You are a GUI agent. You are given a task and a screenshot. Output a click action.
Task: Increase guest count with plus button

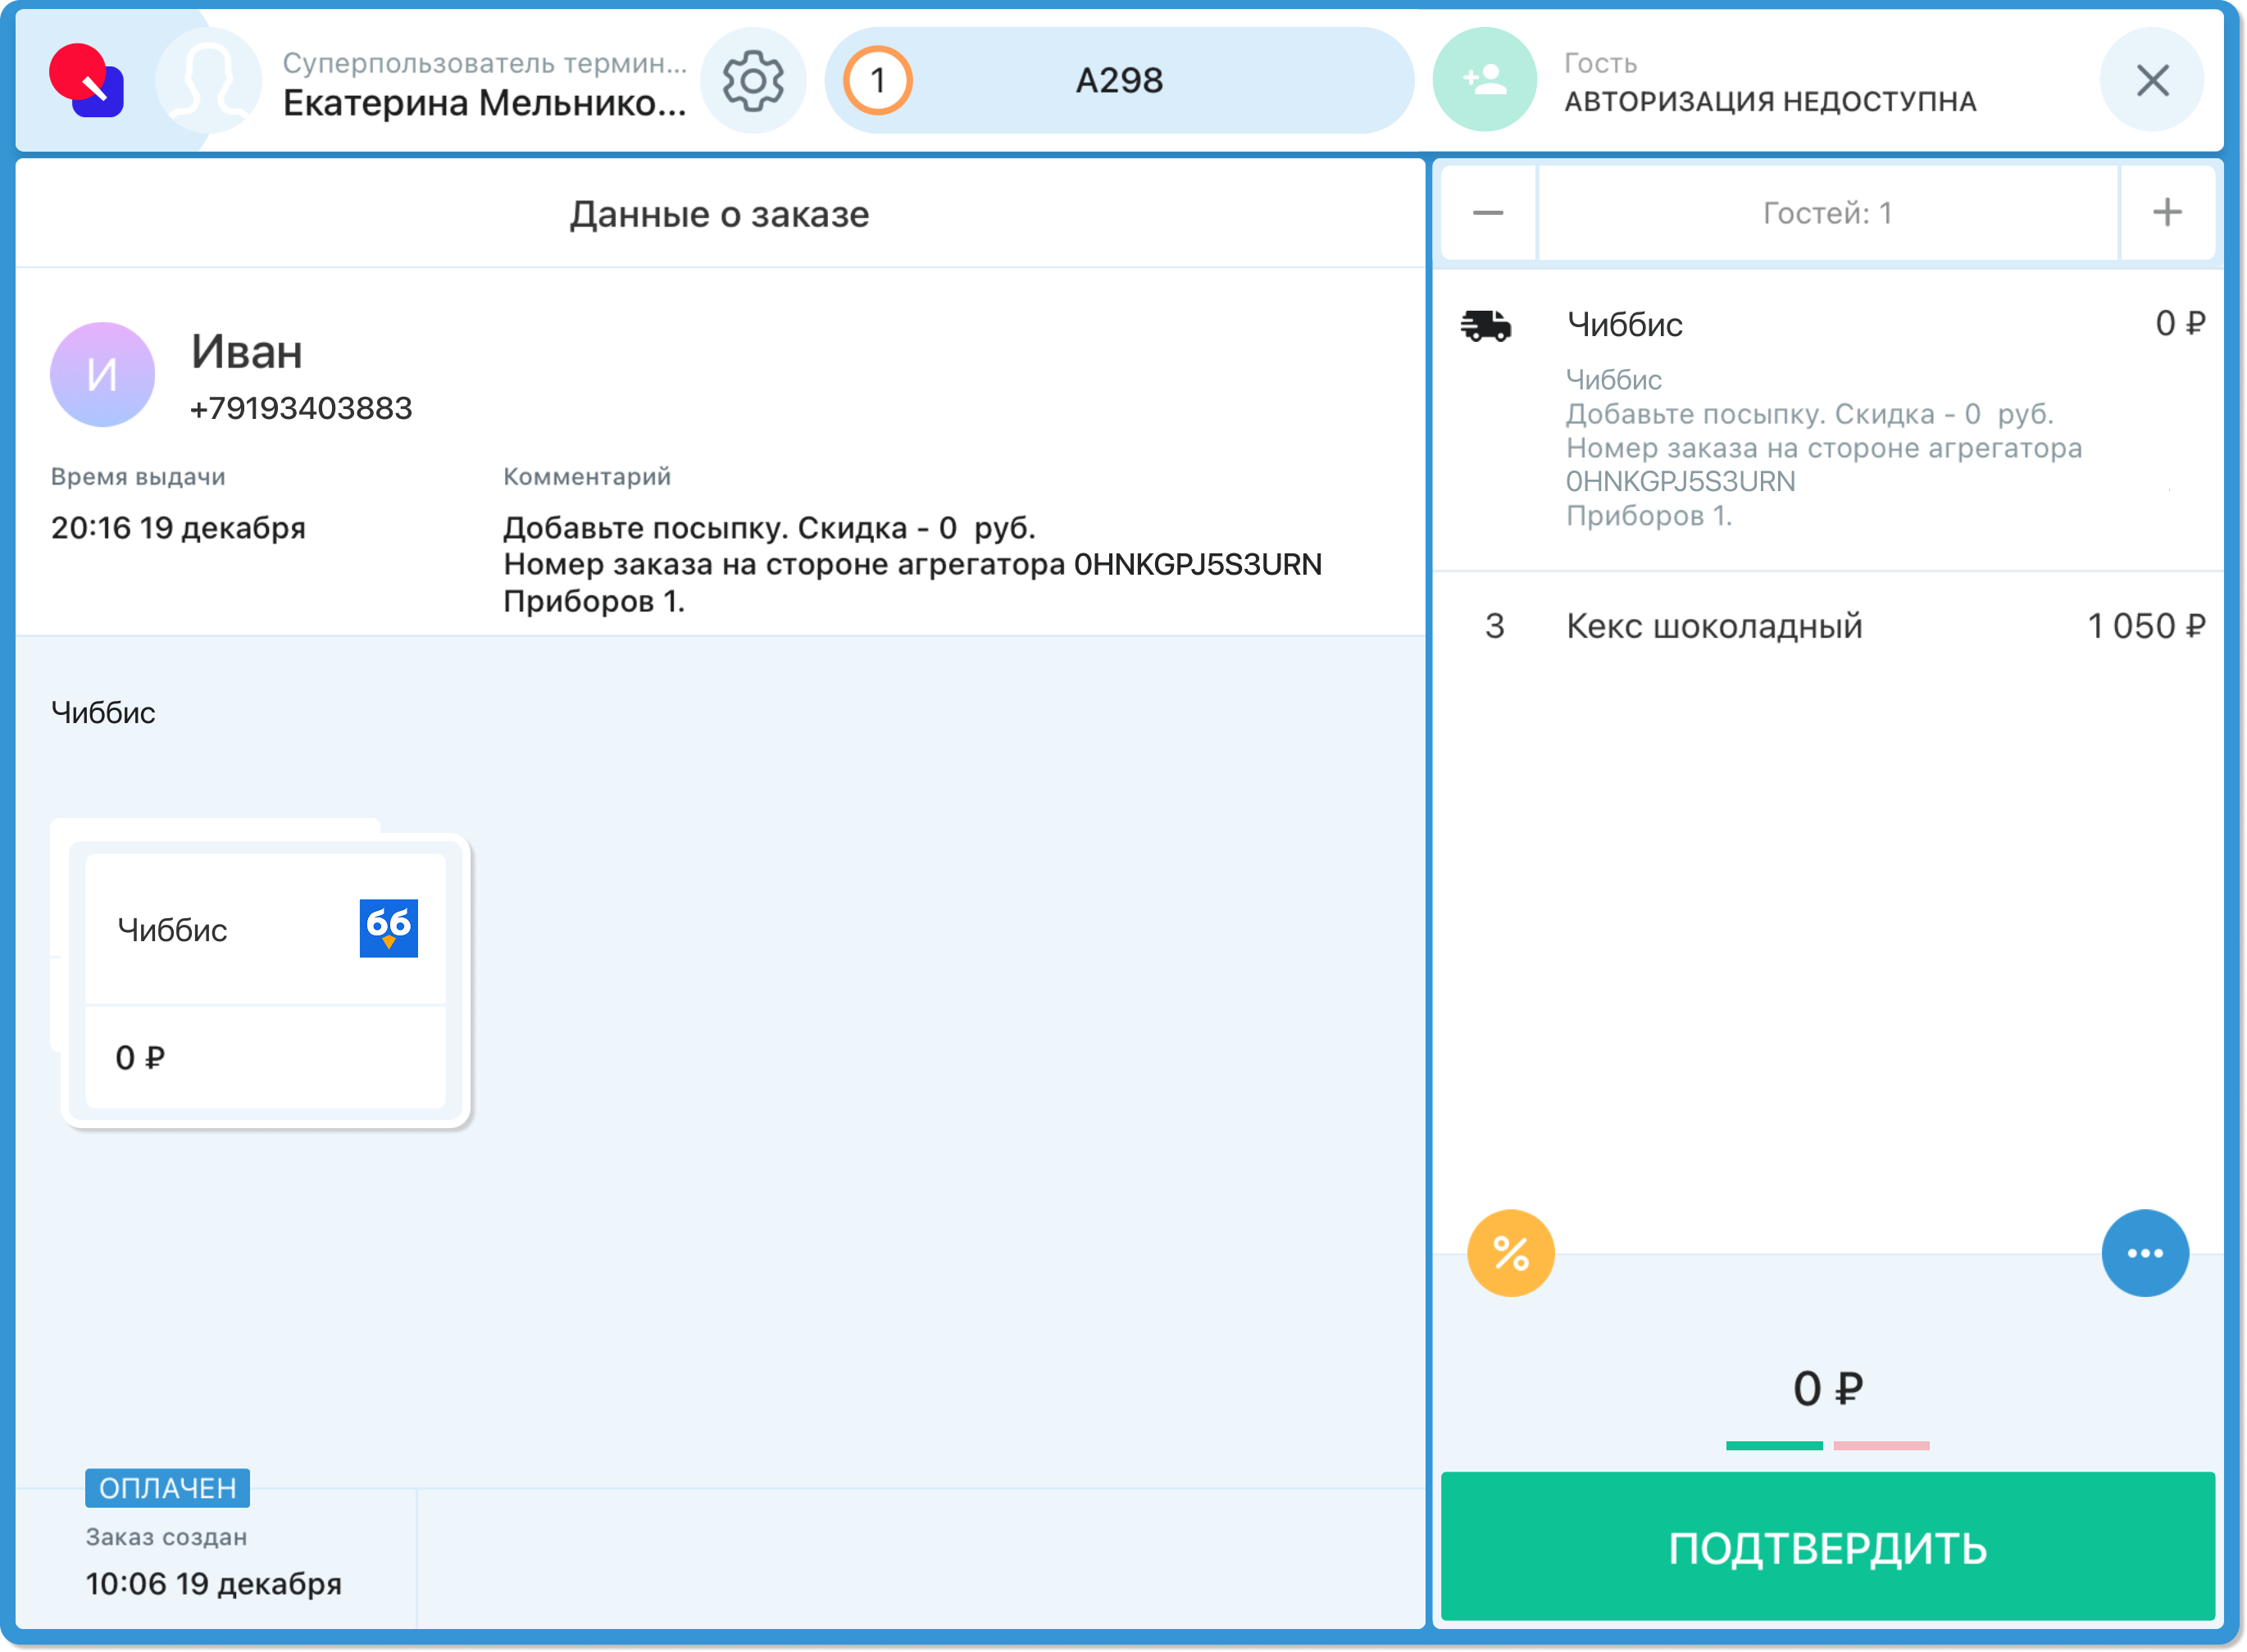[2166, 213]
